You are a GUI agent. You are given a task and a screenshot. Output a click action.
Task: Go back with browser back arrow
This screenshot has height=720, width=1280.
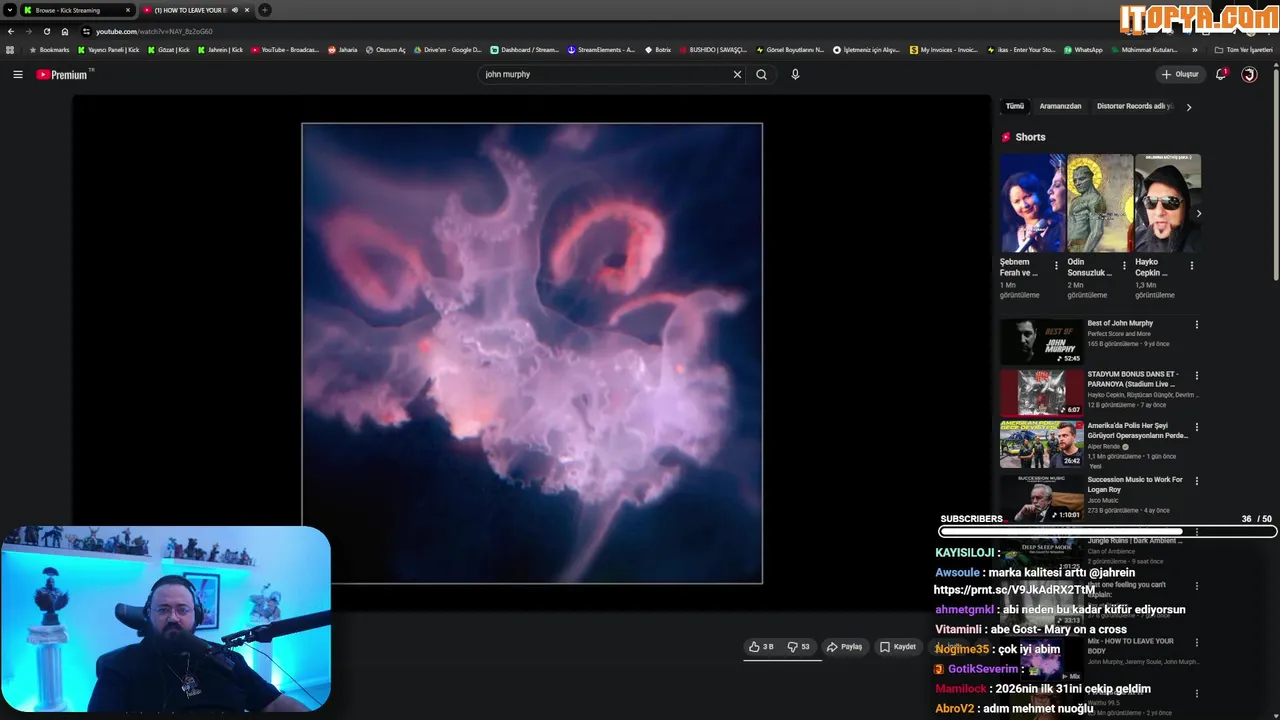click(10, 31)
